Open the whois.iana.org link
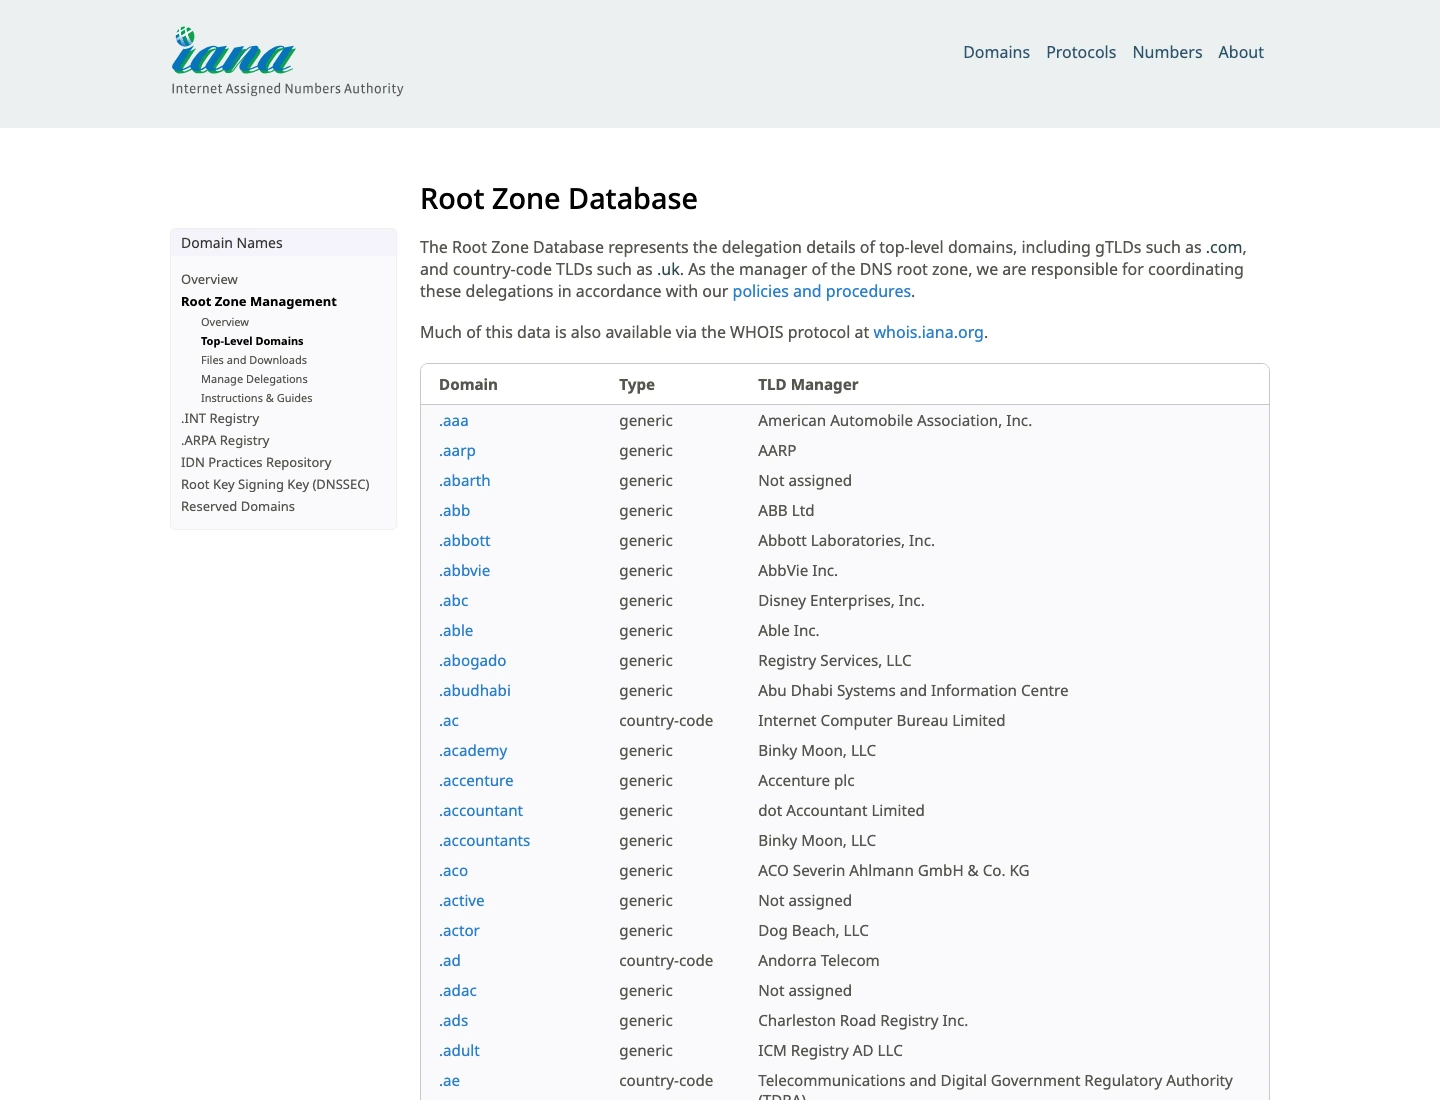 coord(928,332)
